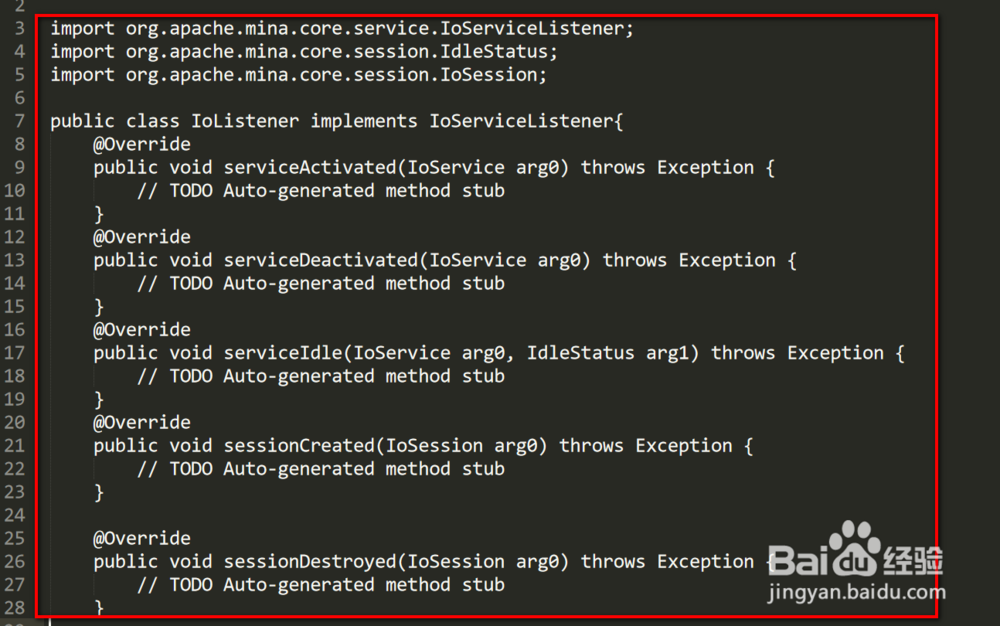Click the serviceIdle method name
Screen dimensions: 1000x626
(x=283, y=353)
